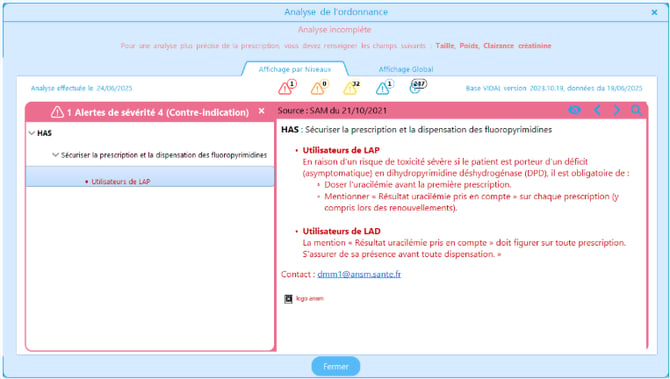Go to previous alert with left arrow
This screenshot has width=670, height=379.
pos(597,110)
